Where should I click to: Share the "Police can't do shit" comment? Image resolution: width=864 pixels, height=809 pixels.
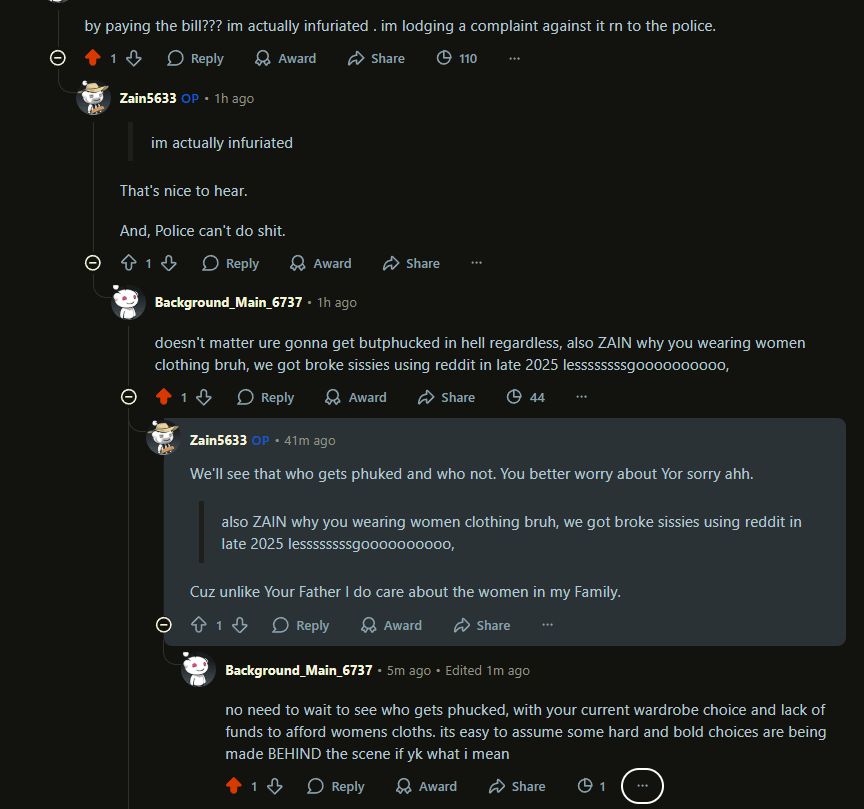(411, 263)
